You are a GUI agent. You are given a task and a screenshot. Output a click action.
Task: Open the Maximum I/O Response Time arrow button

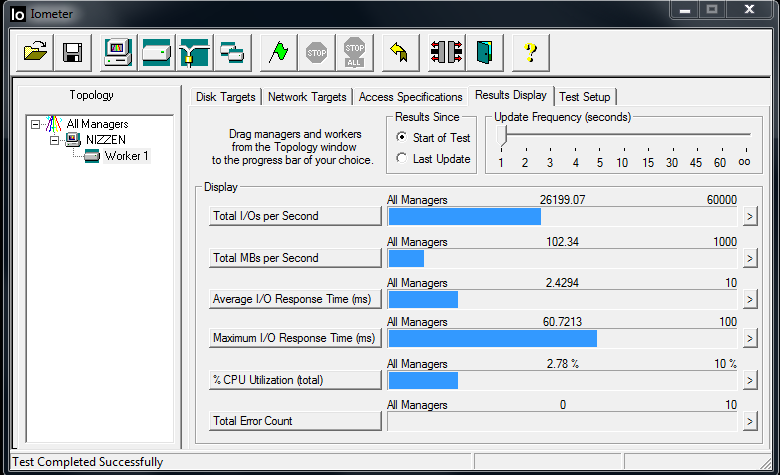pyautogui.click(x=750, y=339)
